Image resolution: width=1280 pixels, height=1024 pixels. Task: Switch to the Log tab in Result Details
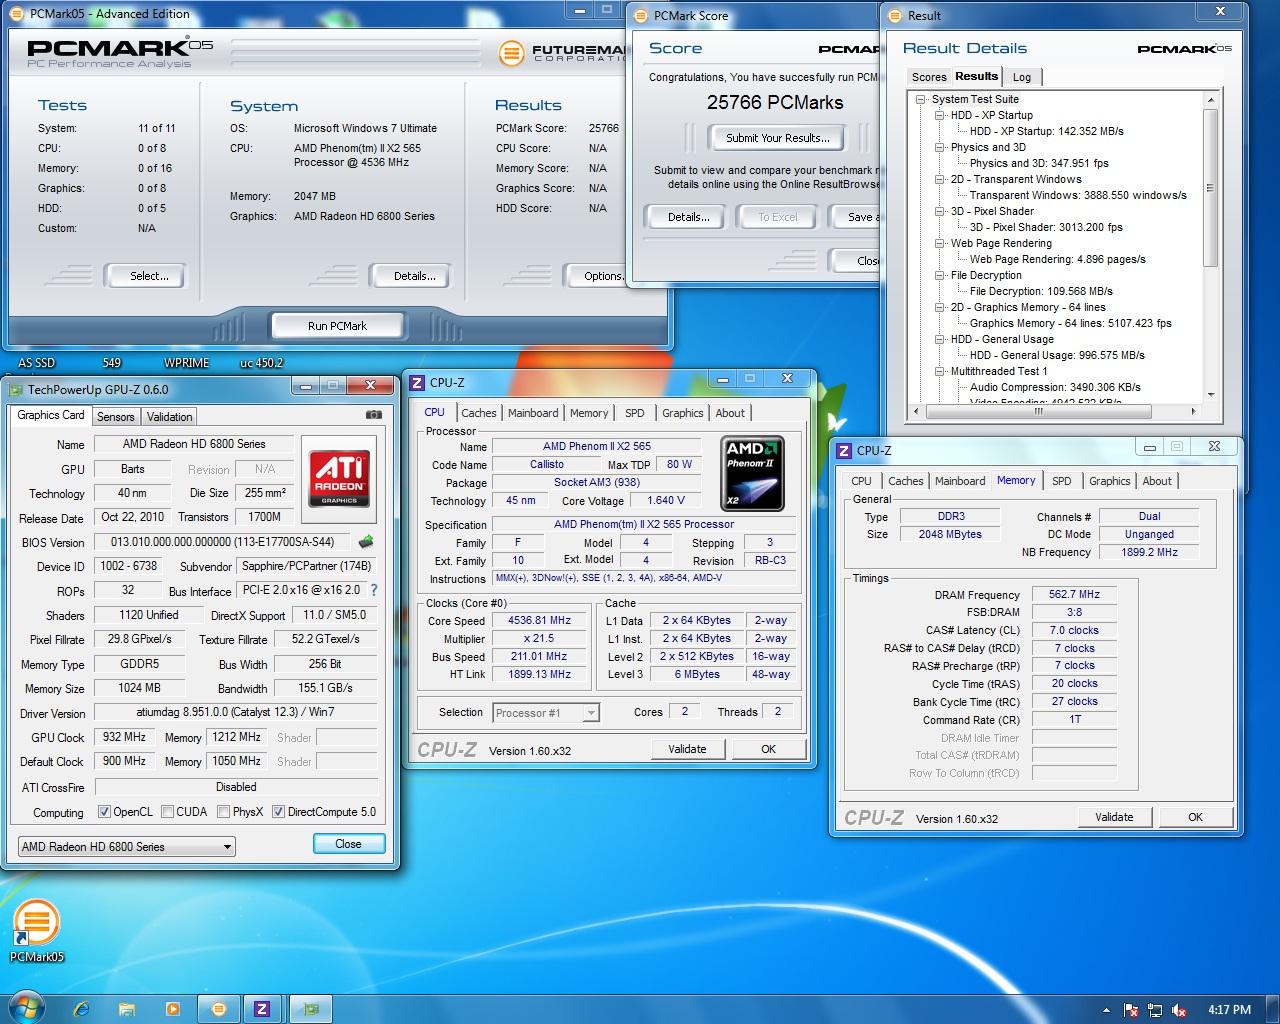point(1021,77)
